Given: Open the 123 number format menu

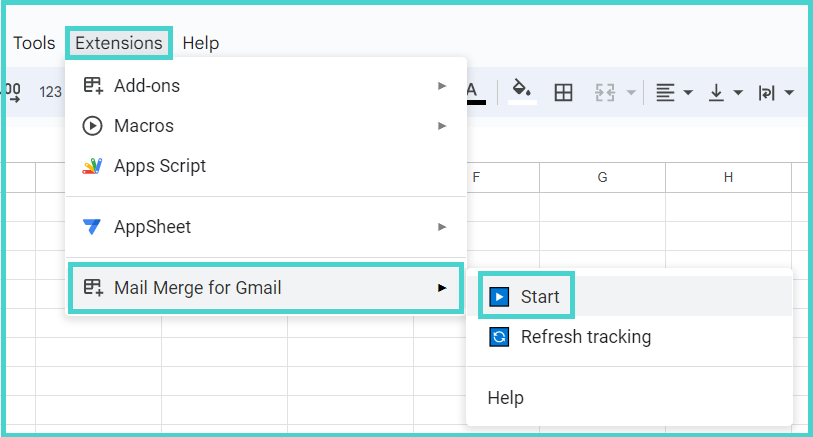Looking at the screenshot, I should (x=50, y=92).
